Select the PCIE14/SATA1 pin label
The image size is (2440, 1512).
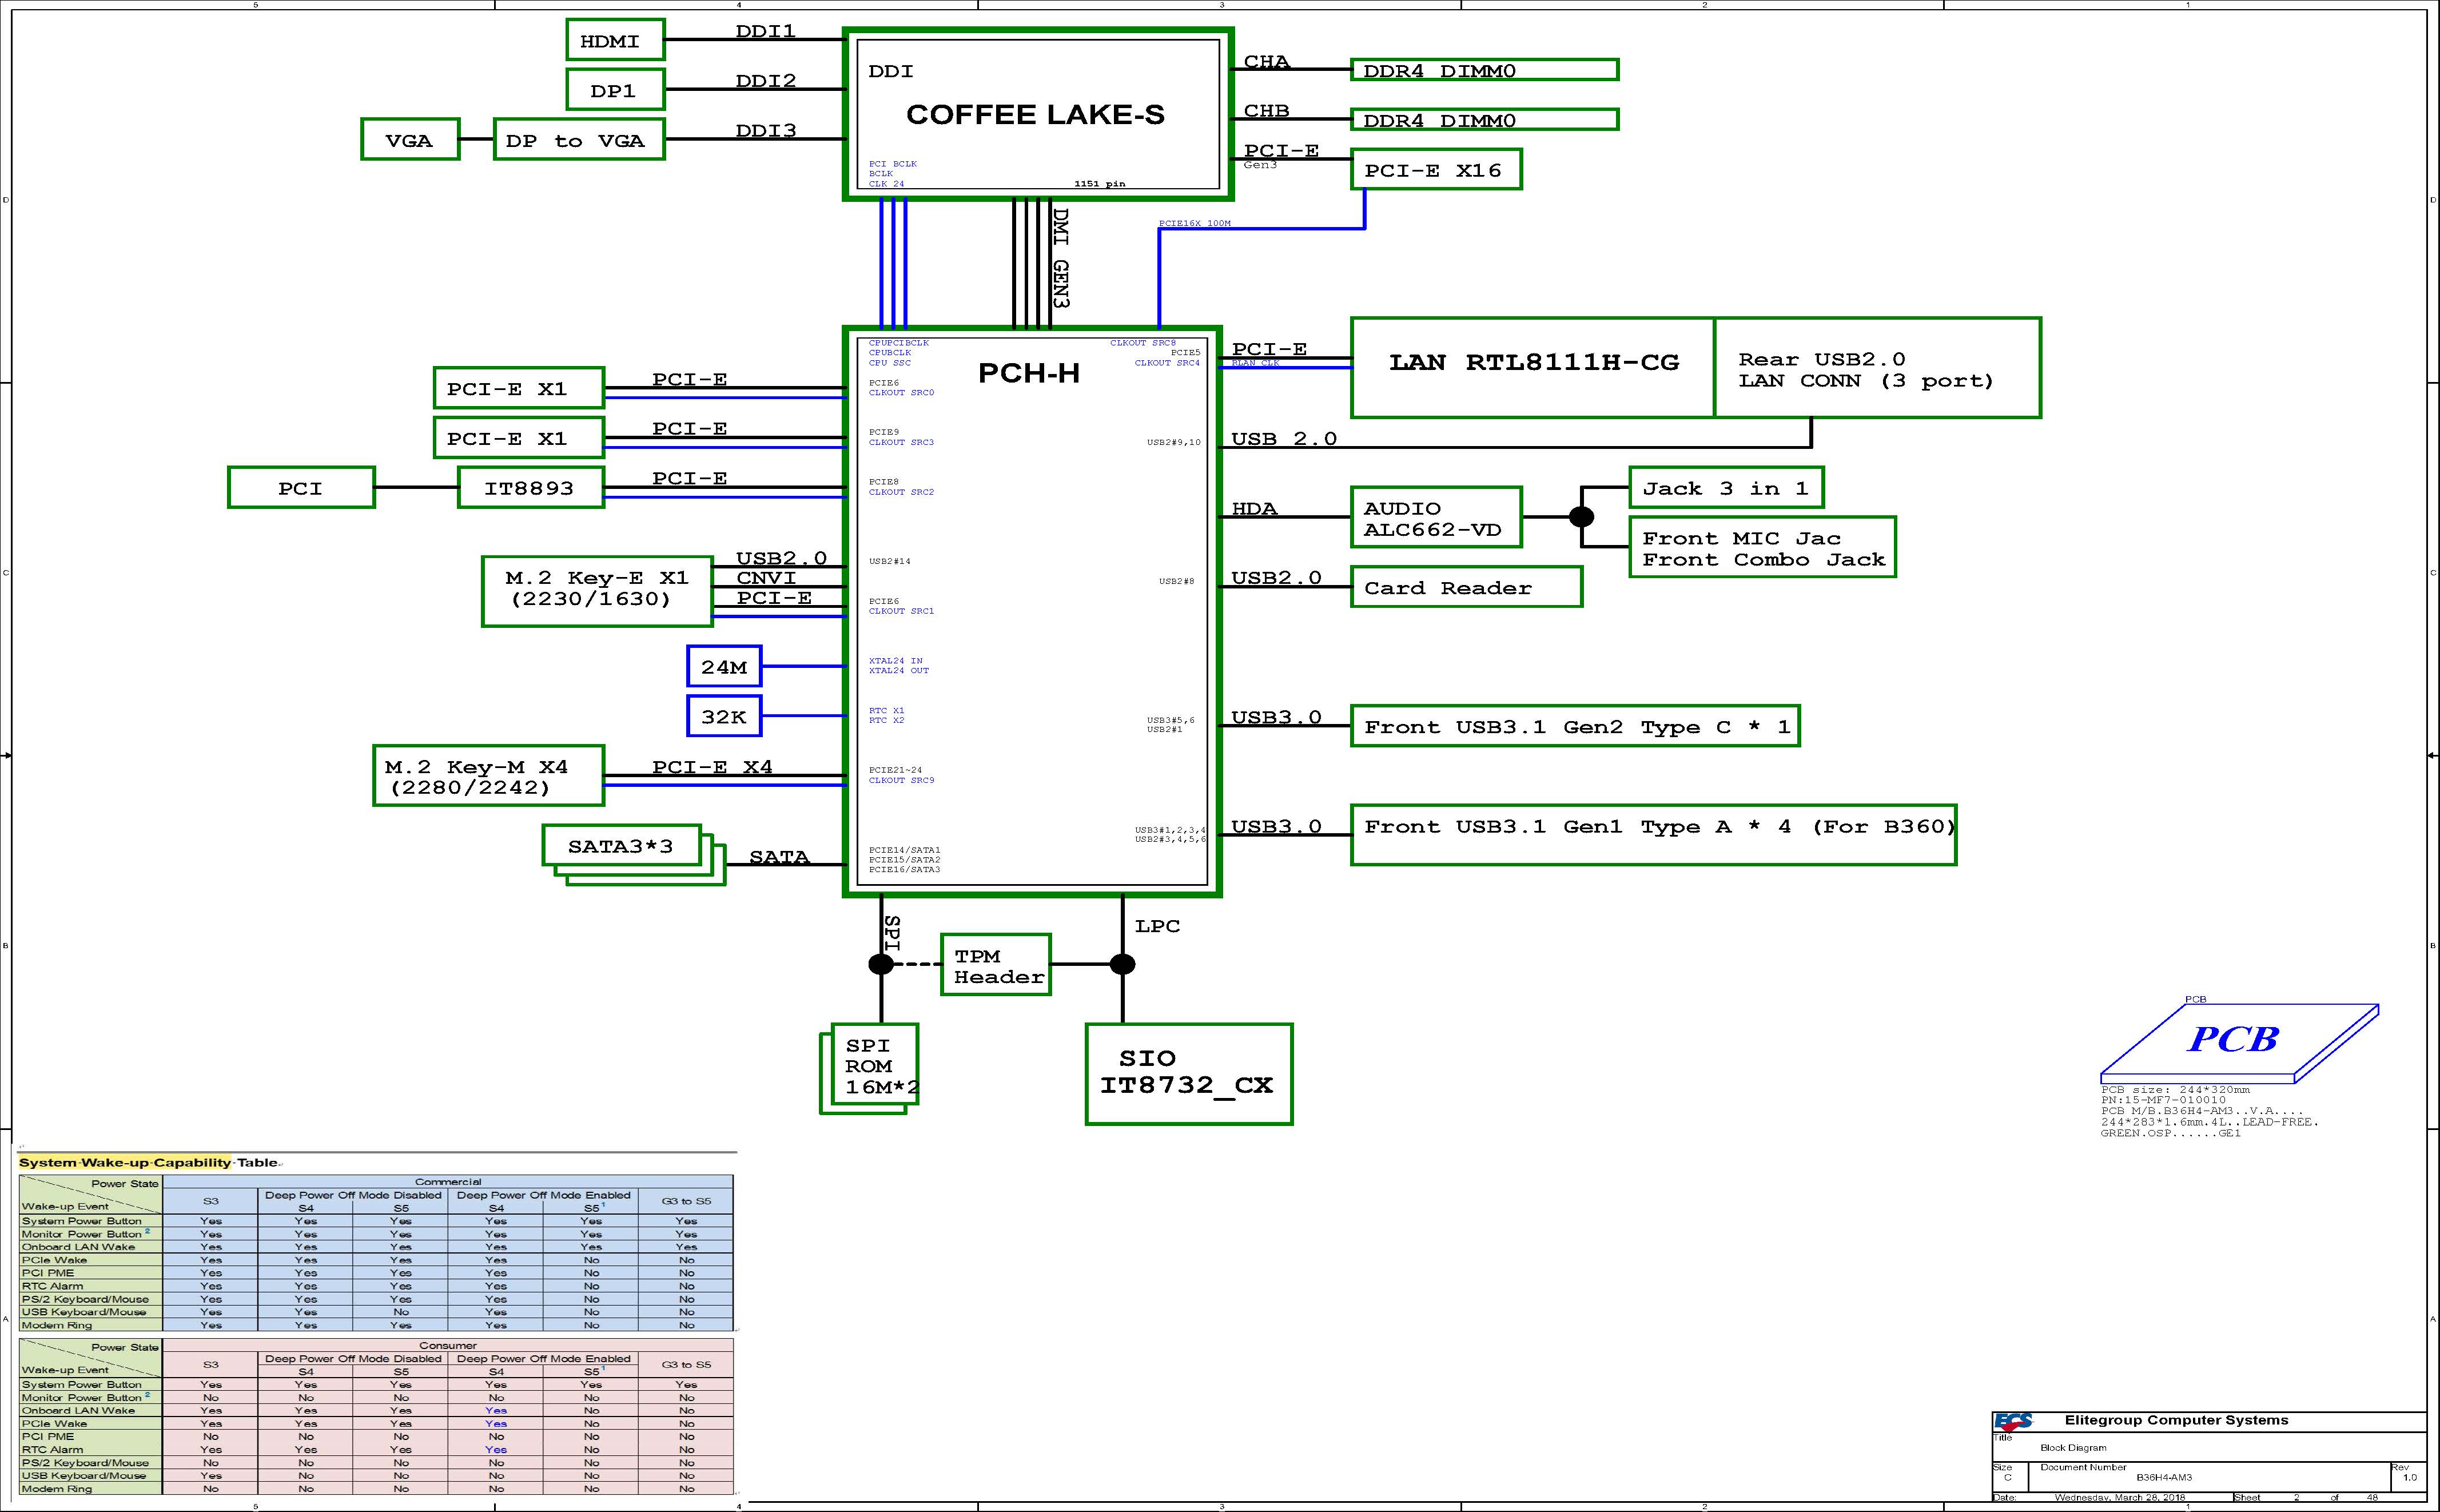click(x=904, y=850)
